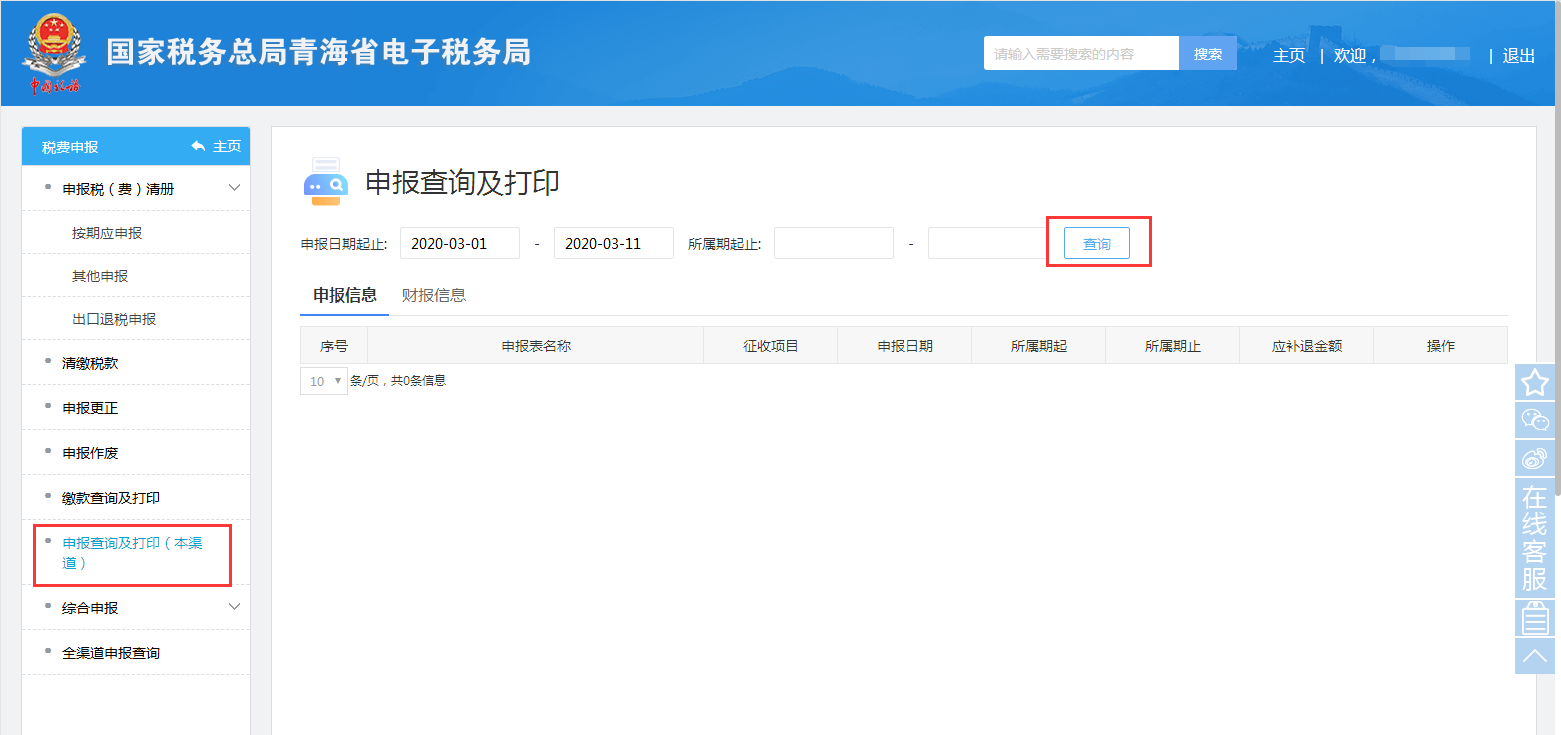This screenshot has width=1561, height=735.
Task: Select 全渠道申报查询 in the sidebar
Action: pyautogui.click(x=111, y=653)
